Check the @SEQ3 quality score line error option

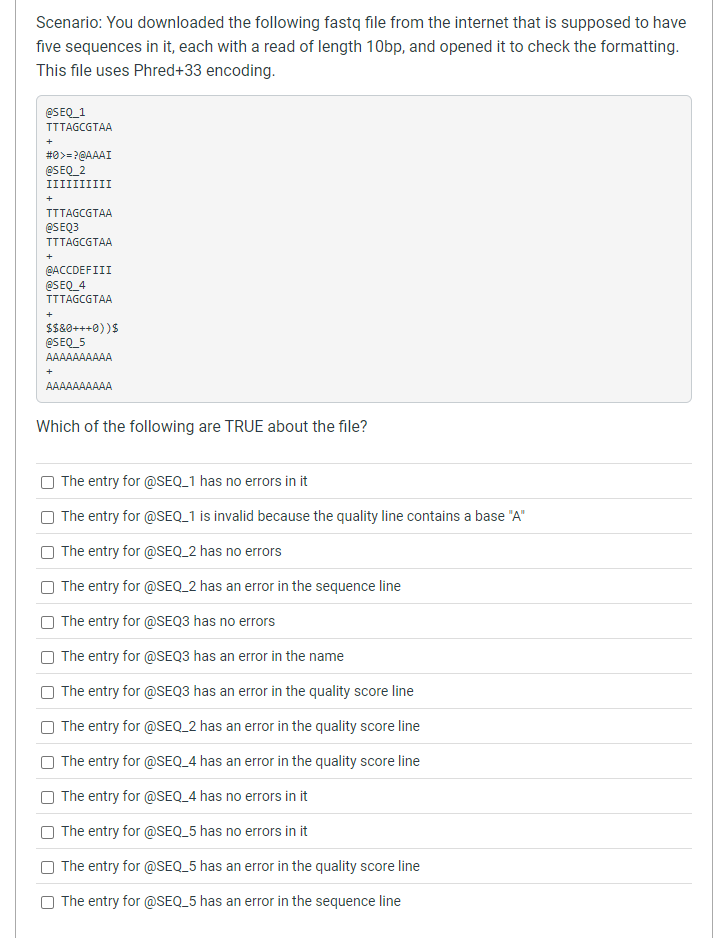(47, 692)
